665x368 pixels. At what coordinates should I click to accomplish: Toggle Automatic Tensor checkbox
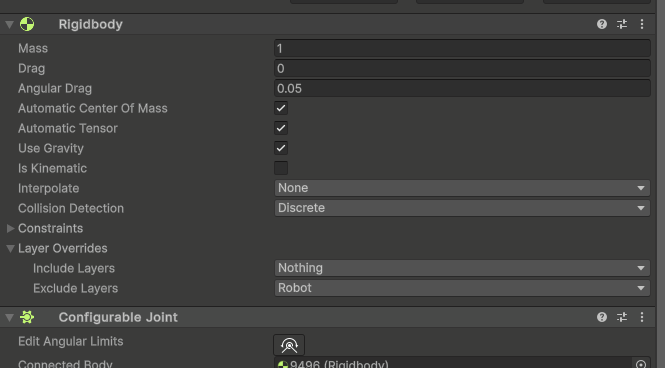pos(281,128)
